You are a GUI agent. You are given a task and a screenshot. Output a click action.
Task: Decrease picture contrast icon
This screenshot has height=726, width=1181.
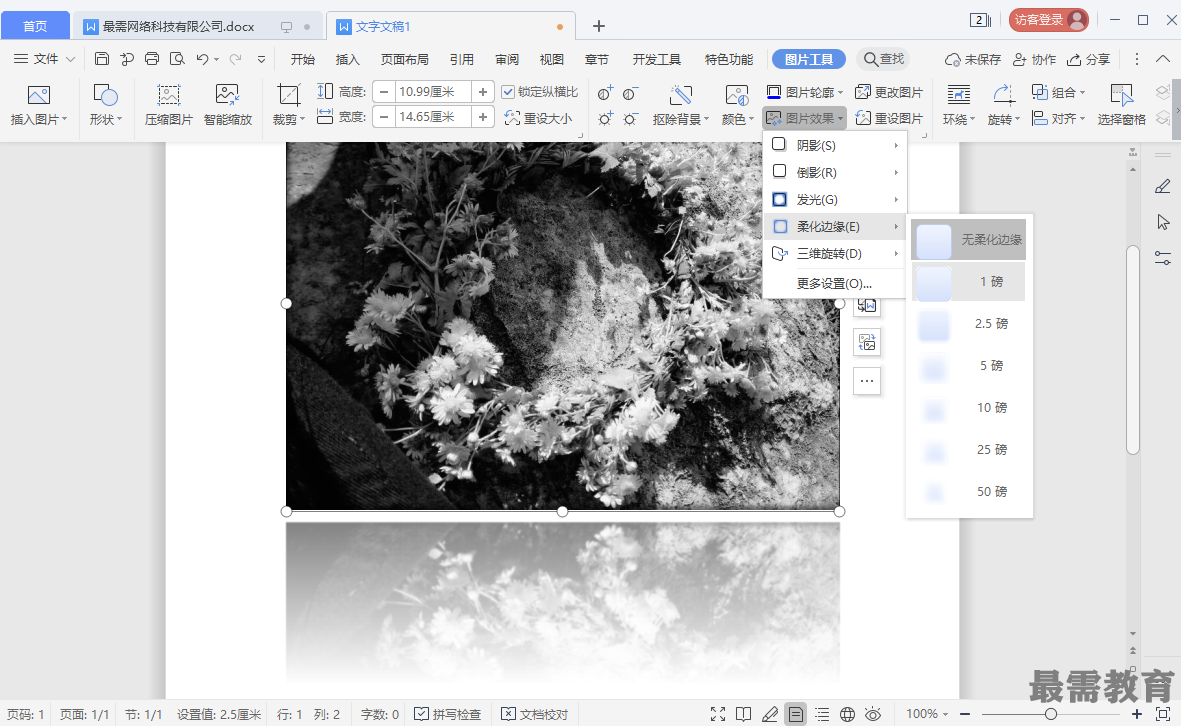point(630,93)
